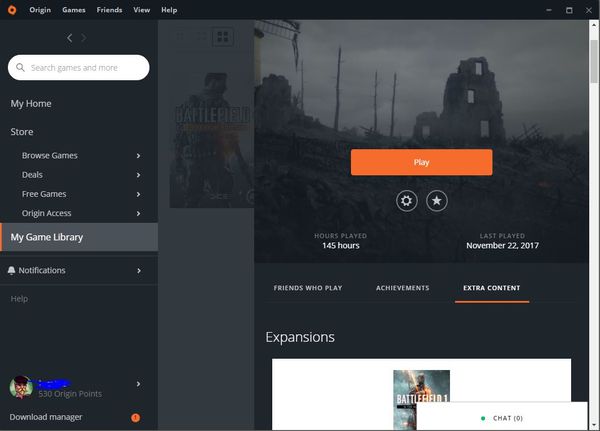600x431 pixels.
Task: Go back with the left arrow
Action: [70, 38]
